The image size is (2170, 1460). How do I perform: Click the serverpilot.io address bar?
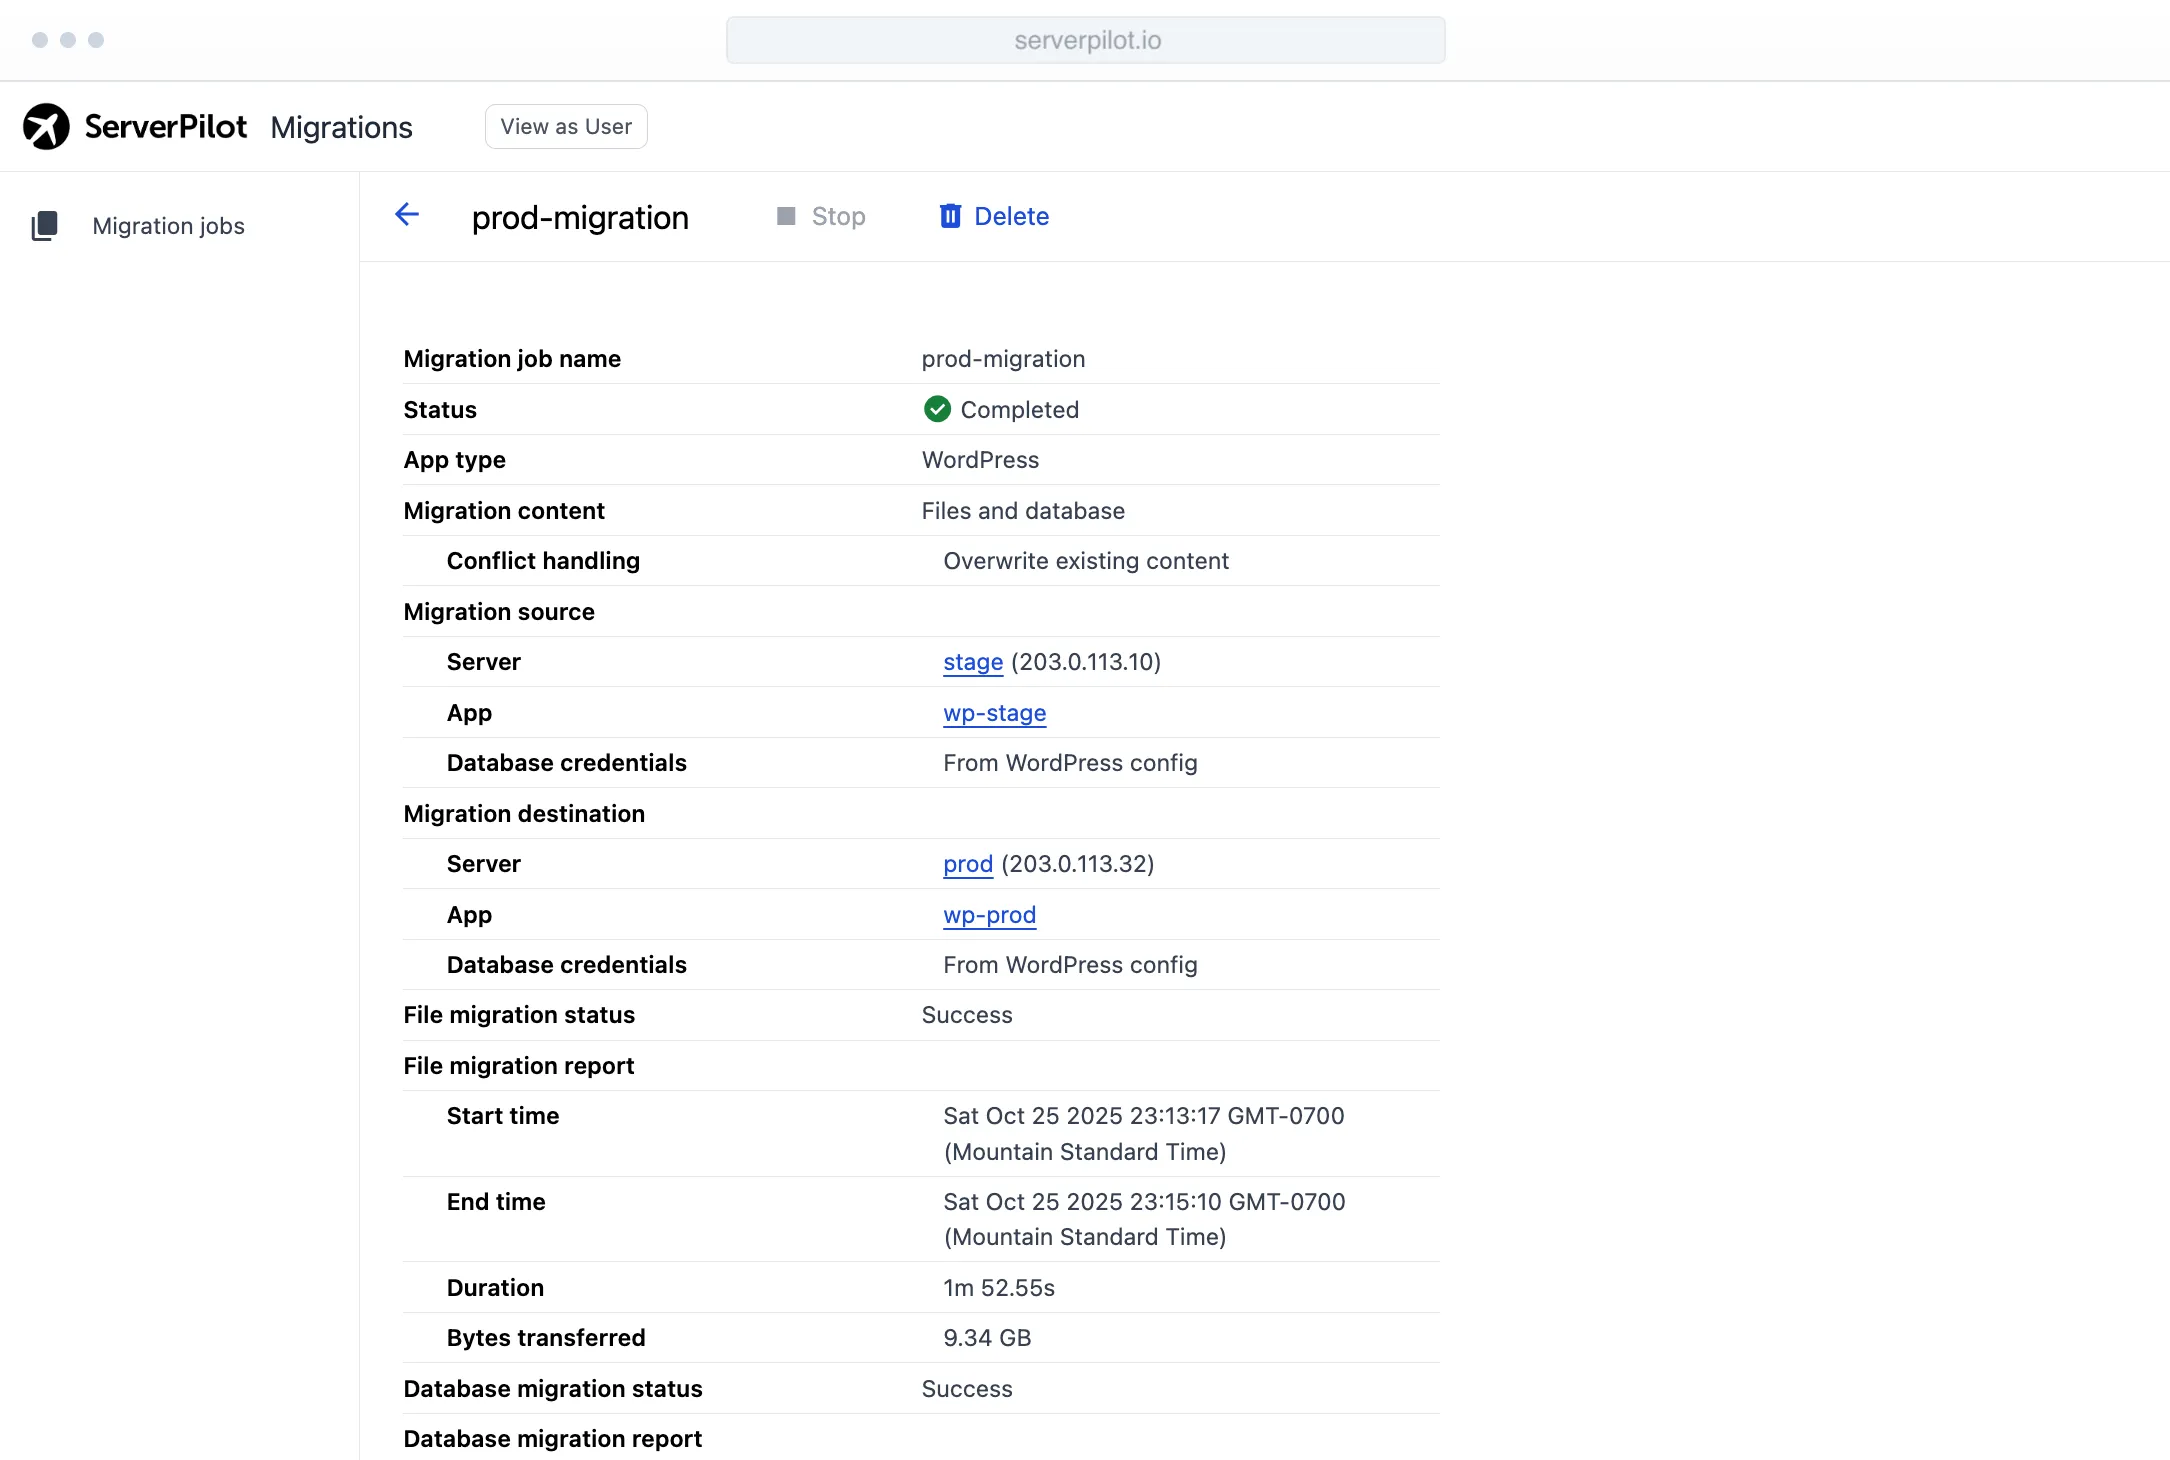click(x=1085, y=40)
